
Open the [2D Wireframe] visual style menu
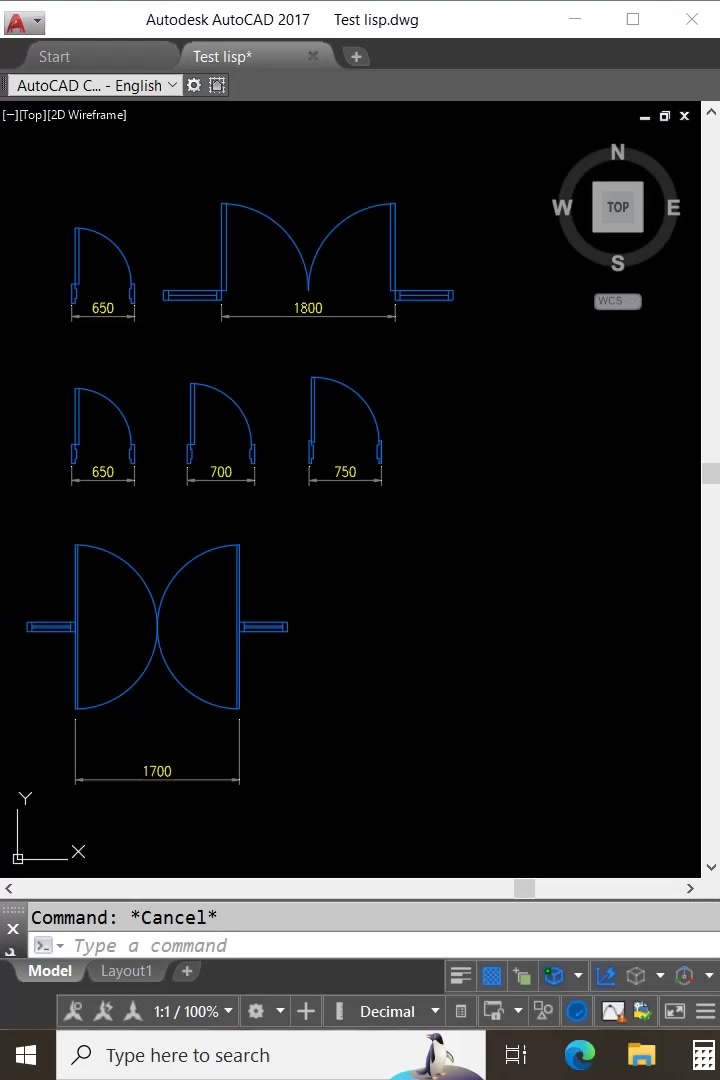pos(87,115)
